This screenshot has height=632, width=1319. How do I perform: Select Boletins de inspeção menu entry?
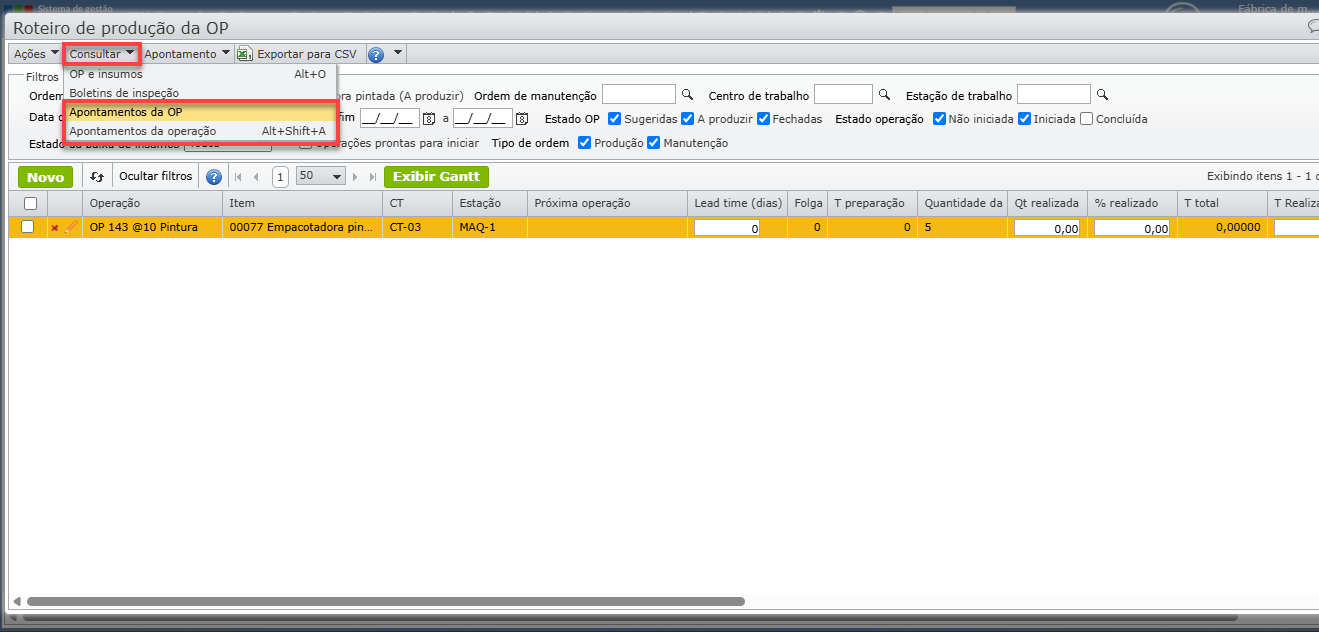199,93
